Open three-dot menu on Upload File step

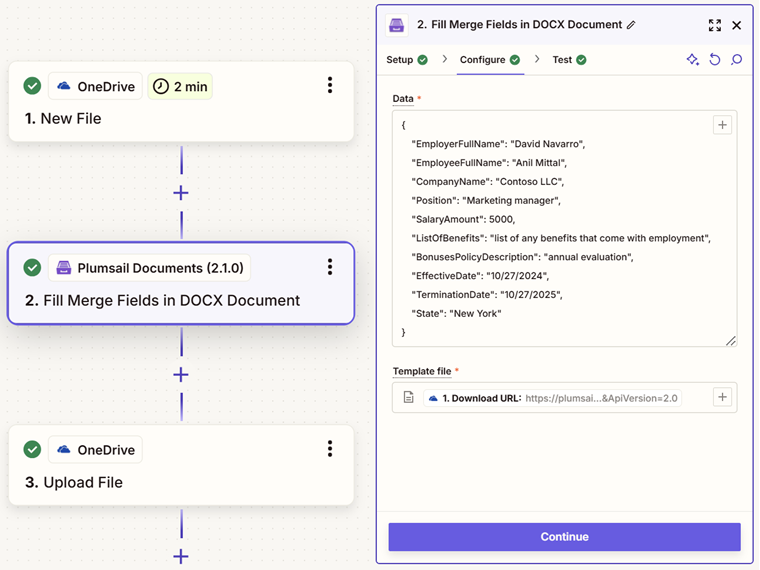pos(330,449)
